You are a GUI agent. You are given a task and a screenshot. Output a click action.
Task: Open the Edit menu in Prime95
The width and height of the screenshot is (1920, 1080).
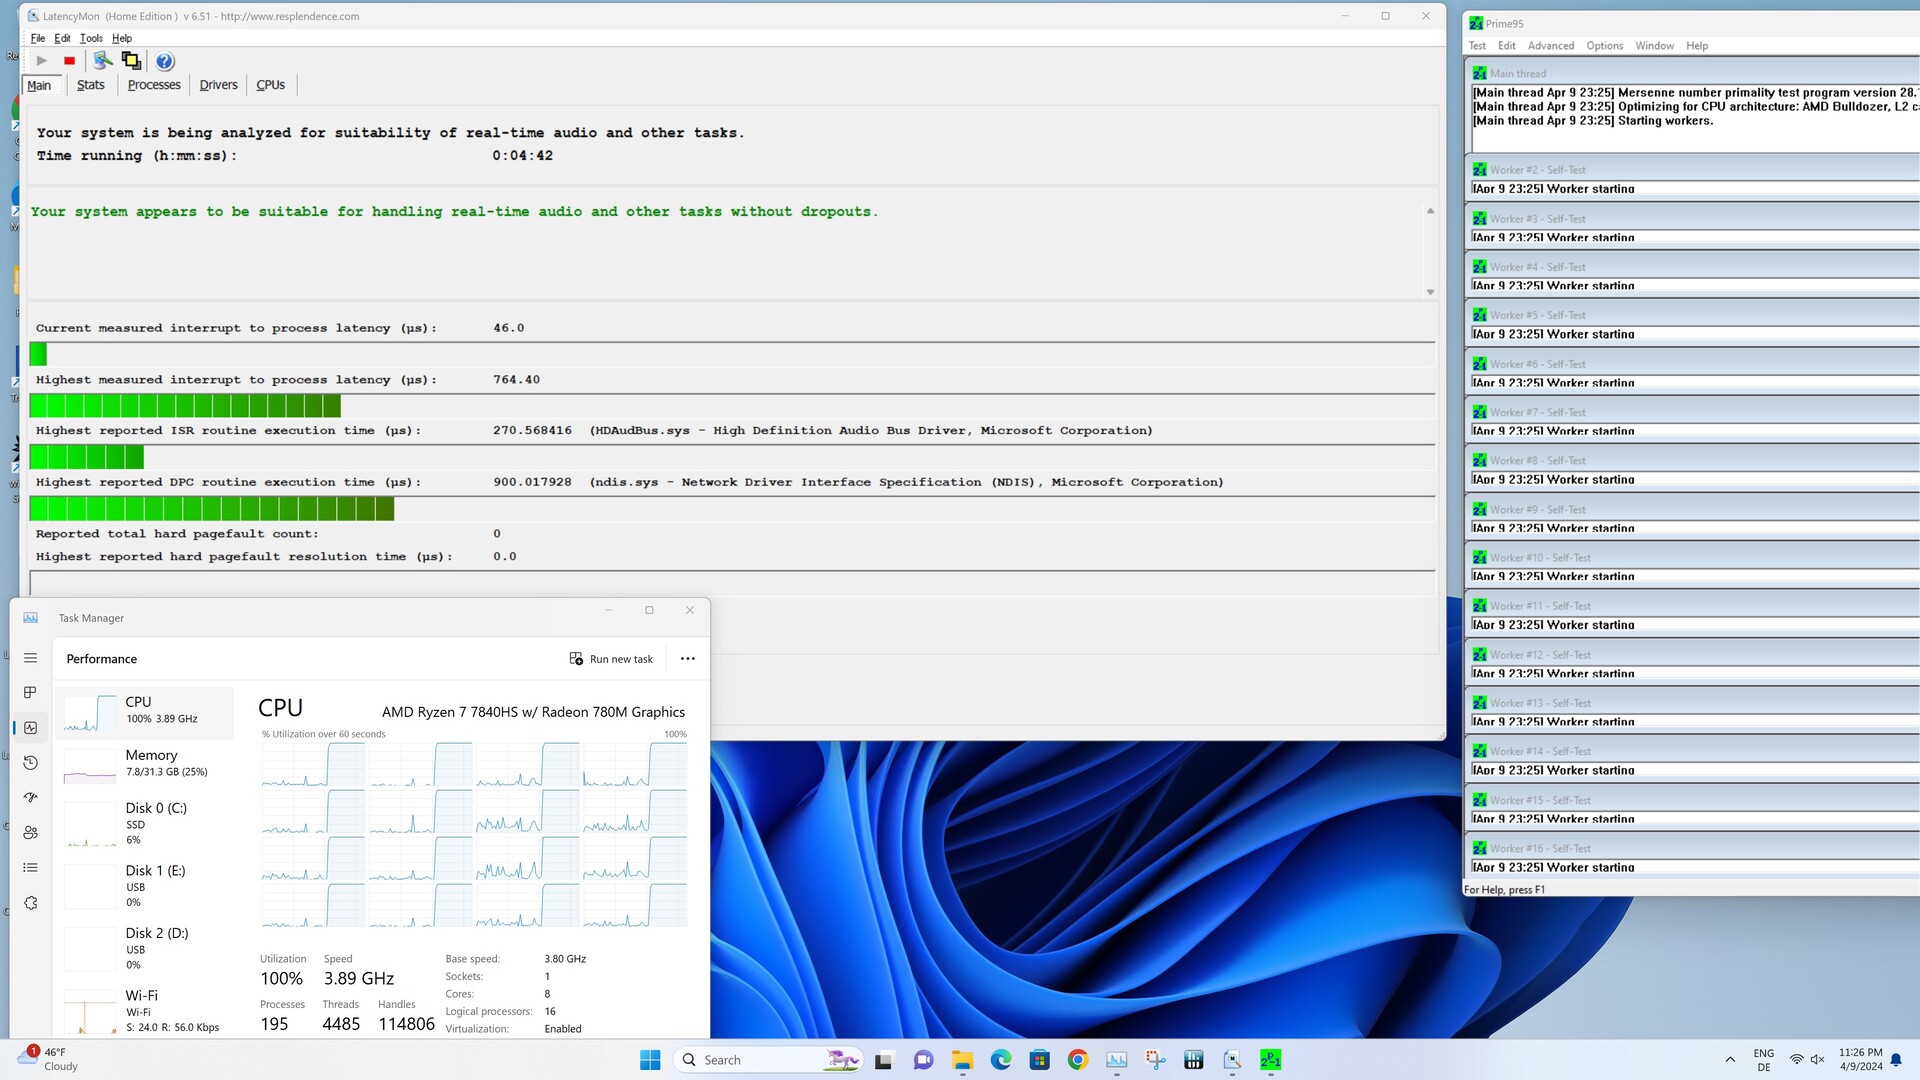1507,46
